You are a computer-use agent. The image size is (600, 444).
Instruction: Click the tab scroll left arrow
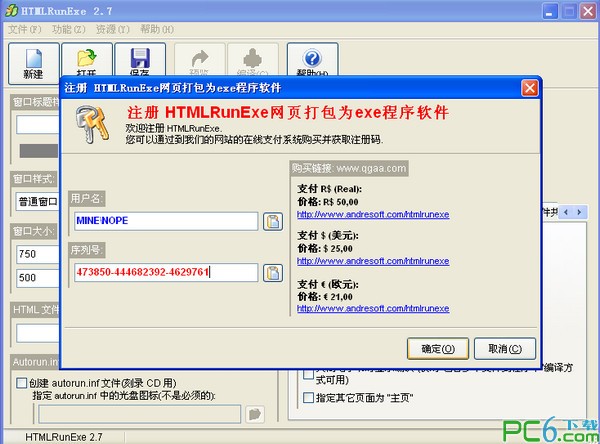pos(566,212)
